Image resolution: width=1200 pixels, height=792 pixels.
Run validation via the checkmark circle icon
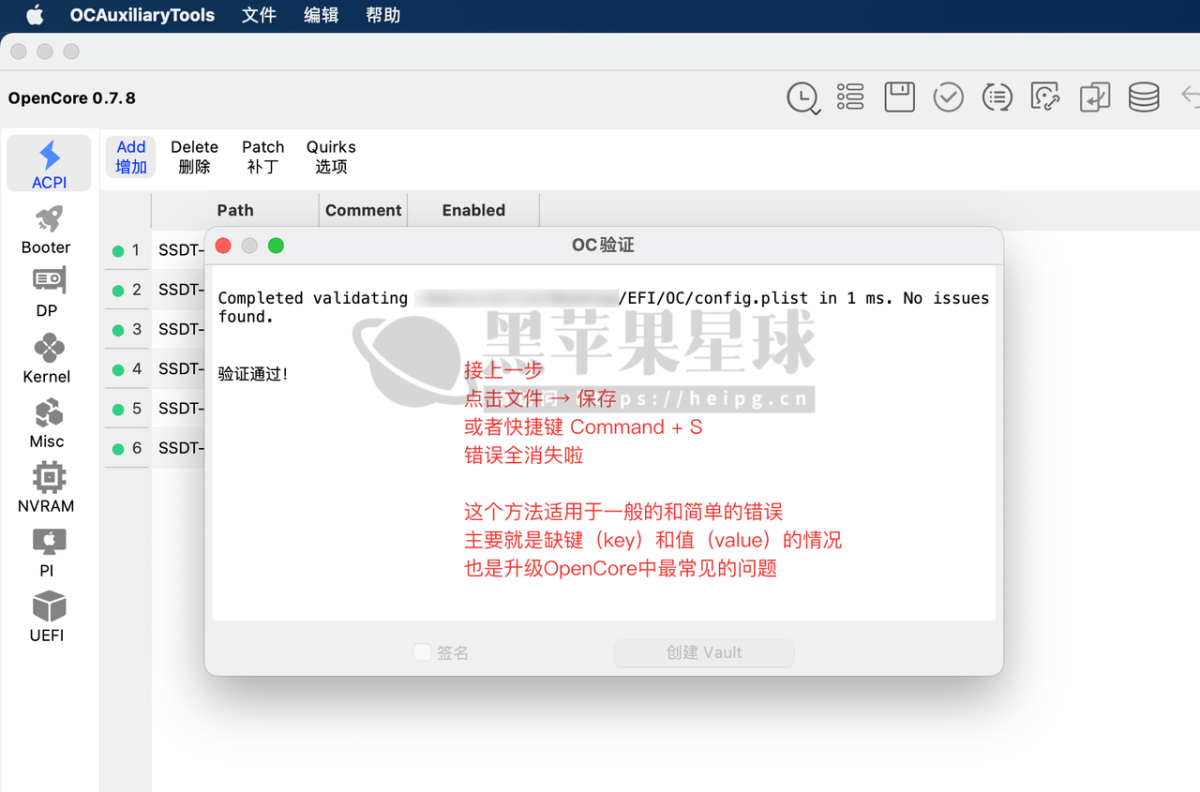[x=948, y=97]
